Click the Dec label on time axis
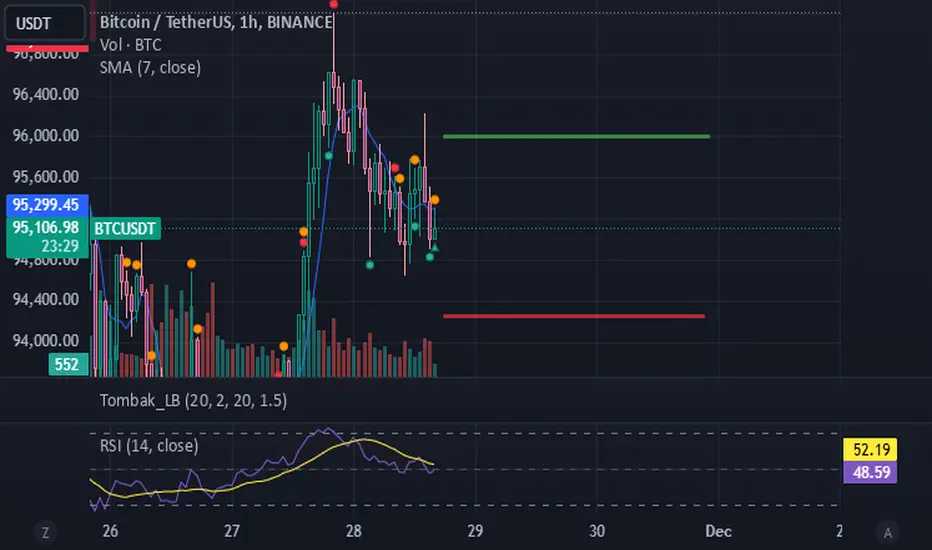This screenshot has height=550, width=932. pyautogui.click(x=718, y=531)
